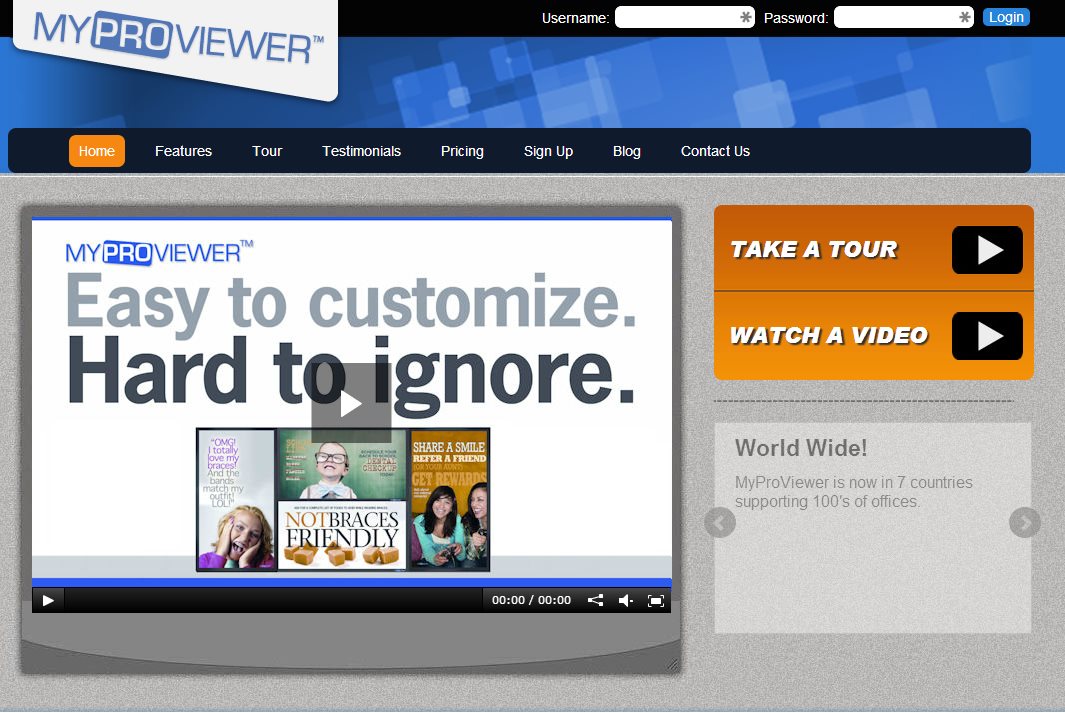Enter fullscreen mode on the video player
The height and width of the screenshot is (713, 1065).
[655, 600]
